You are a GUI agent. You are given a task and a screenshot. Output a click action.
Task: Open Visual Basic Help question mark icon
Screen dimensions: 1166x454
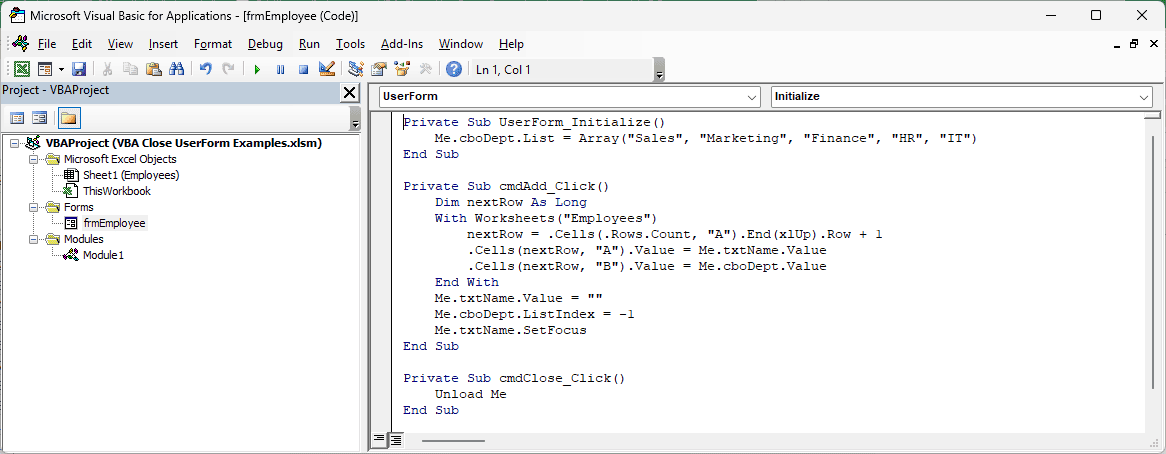pyautogui.click(x=454, y=69)
